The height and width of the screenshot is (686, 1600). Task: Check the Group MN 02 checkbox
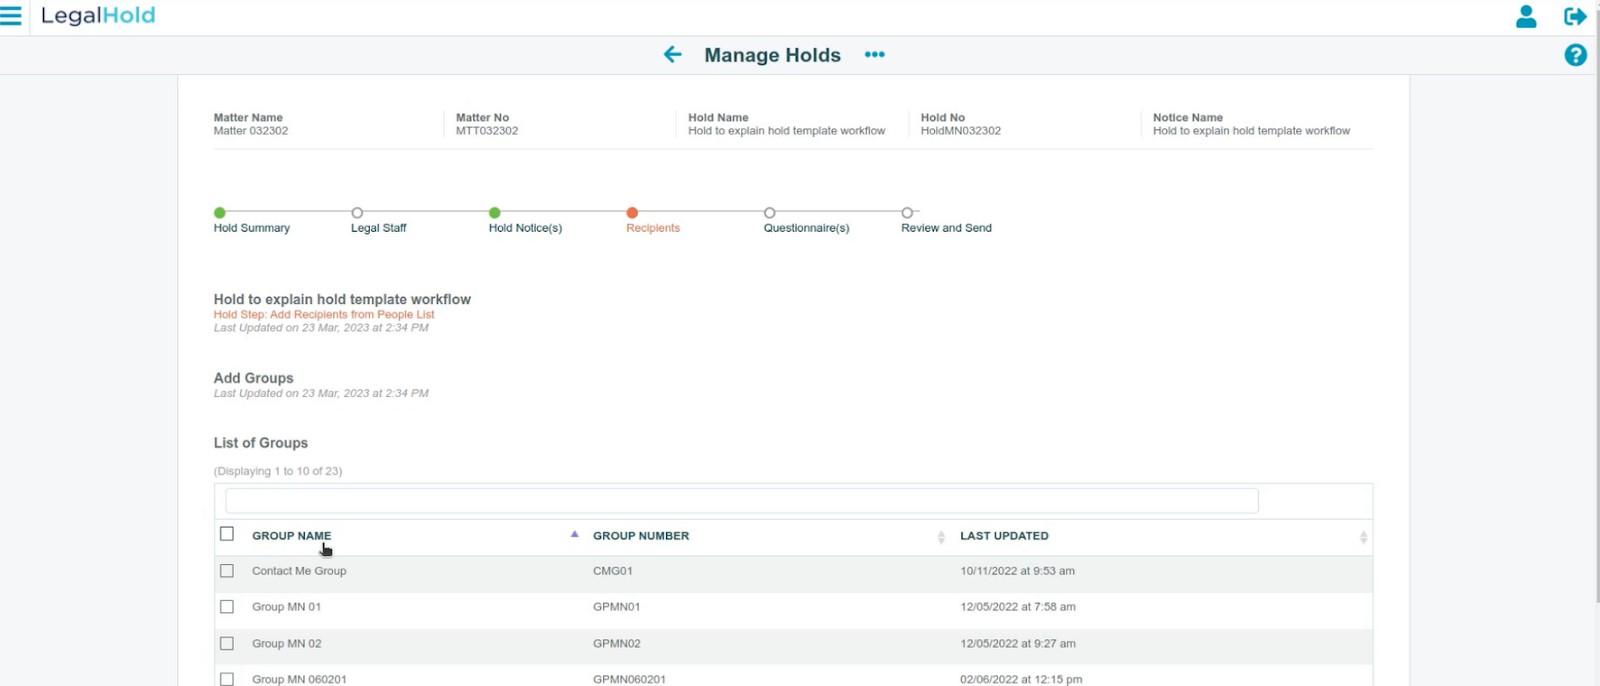(227, 643)
